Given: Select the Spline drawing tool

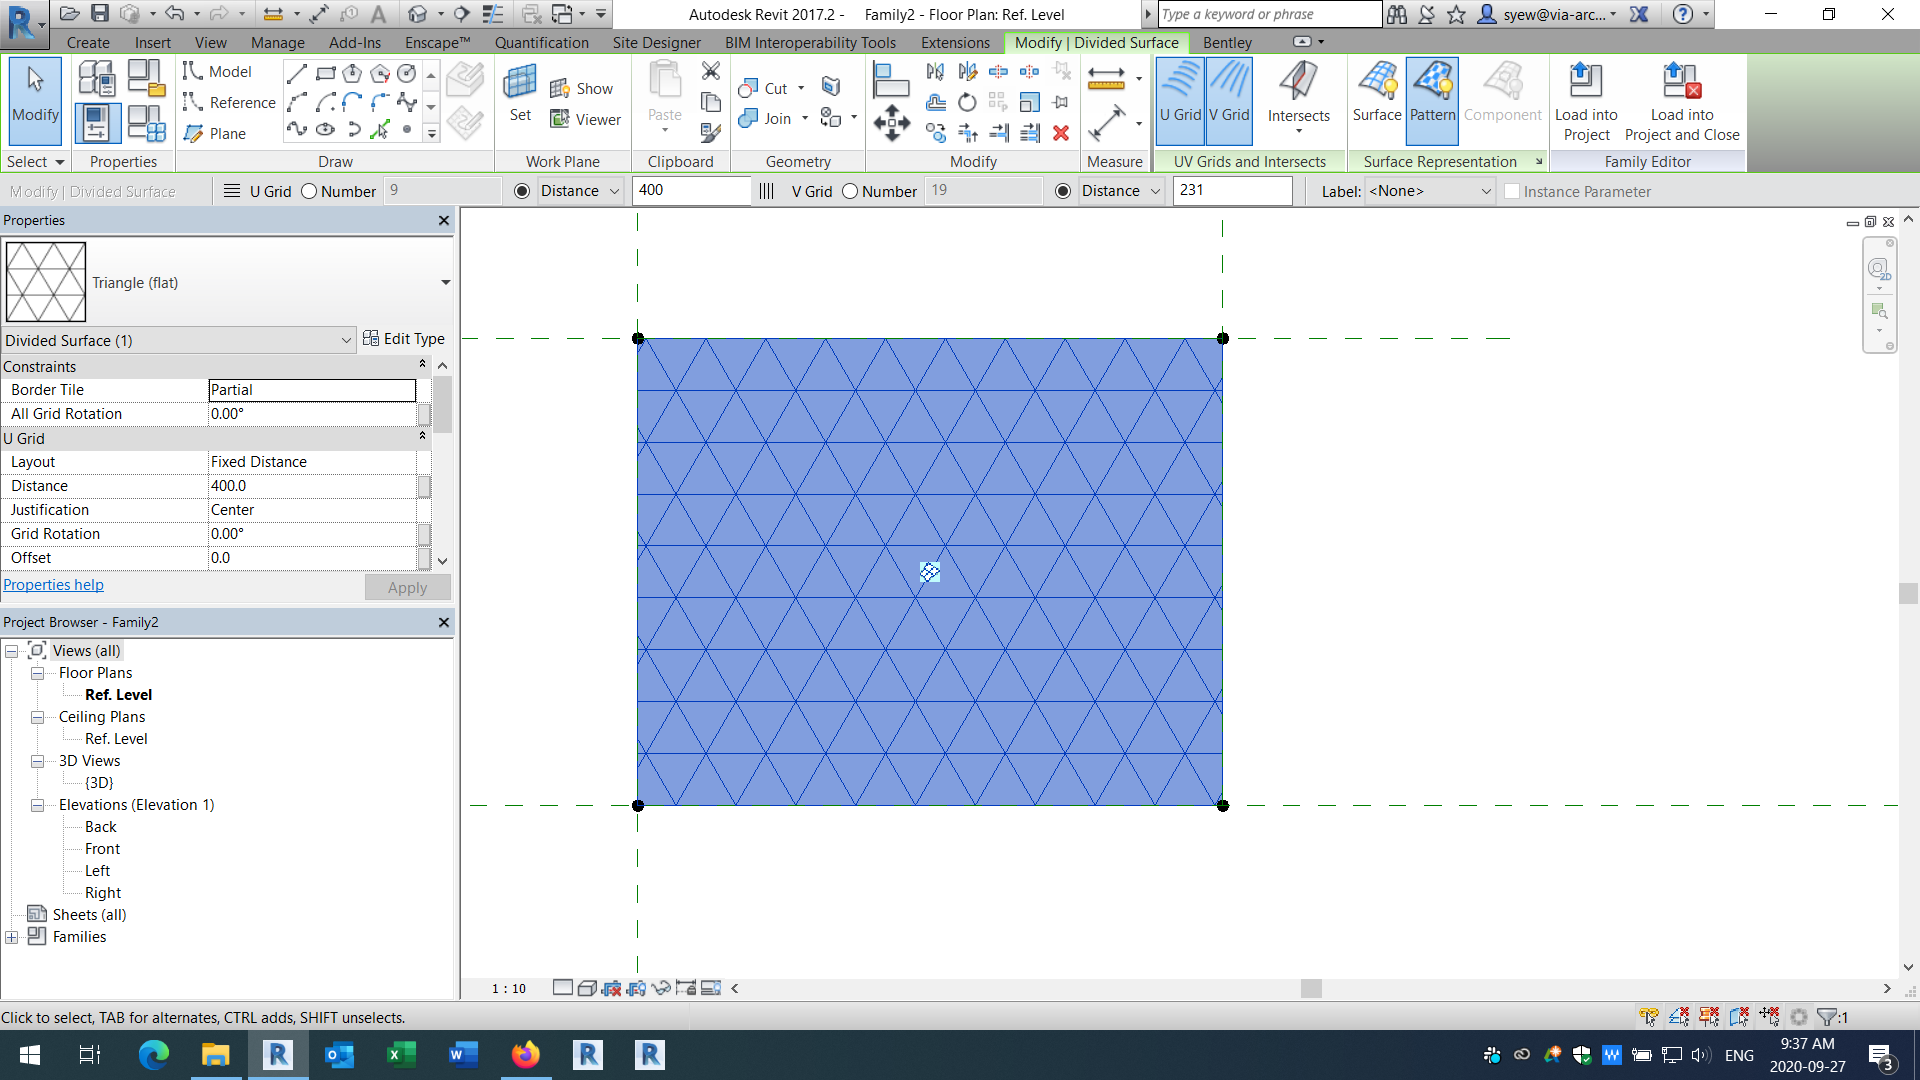Looking at the screenshot, I should coord(296,128).
